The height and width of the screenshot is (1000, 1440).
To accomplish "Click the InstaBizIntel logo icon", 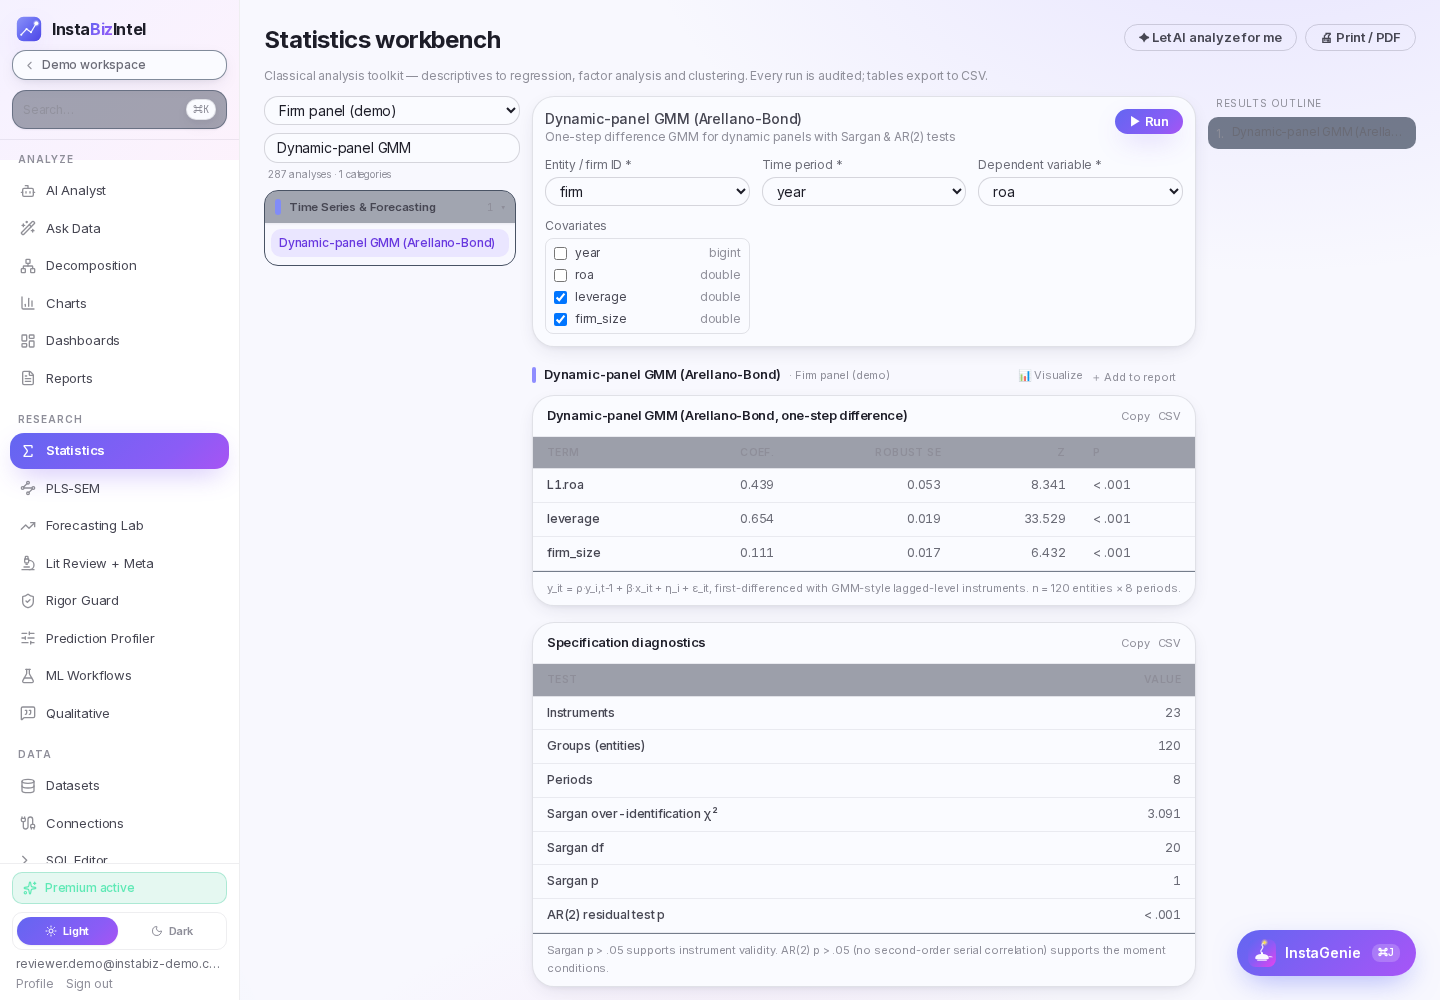I will [x=29, y=29].
